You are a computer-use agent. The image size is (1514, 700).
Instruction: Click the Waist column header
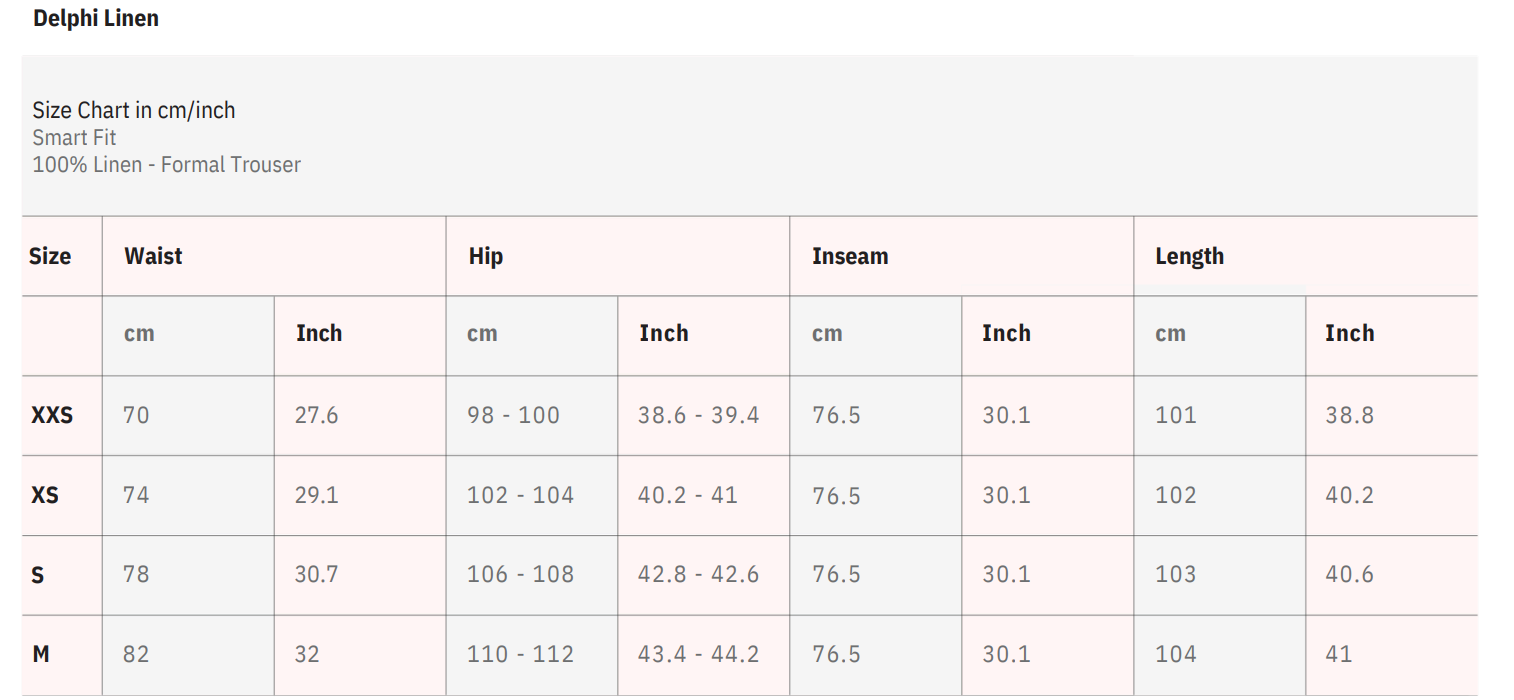153,256
